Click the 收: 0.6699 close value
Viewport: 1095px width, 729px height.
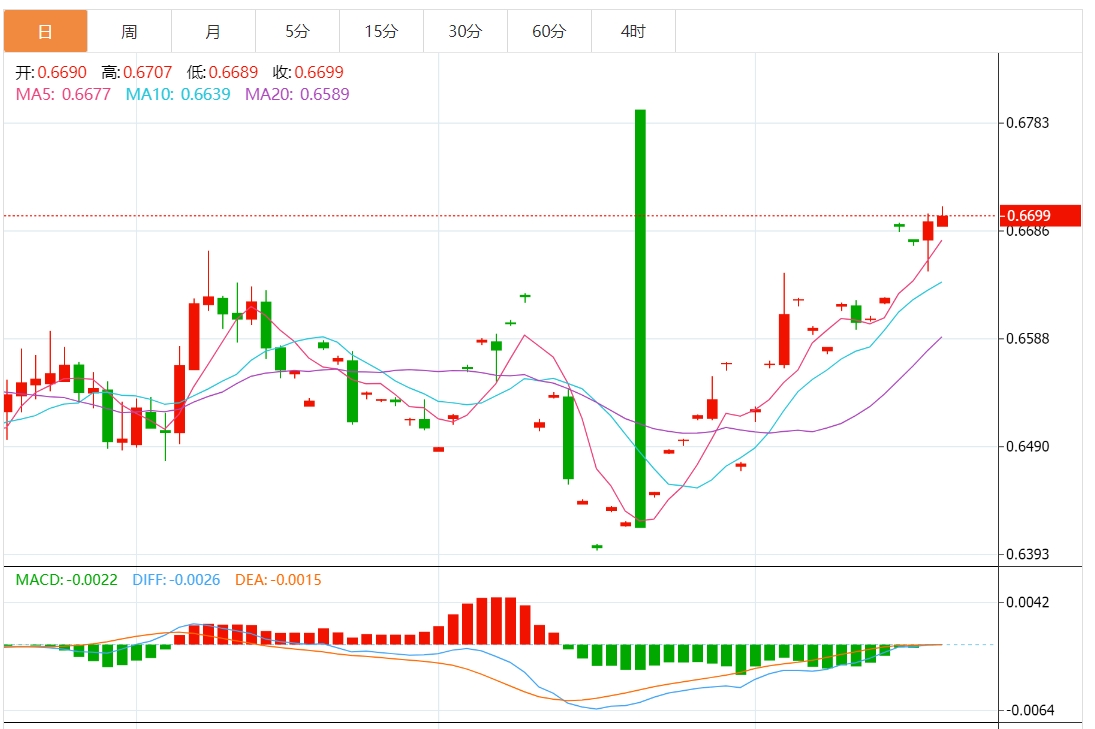(x=308, y=73)
